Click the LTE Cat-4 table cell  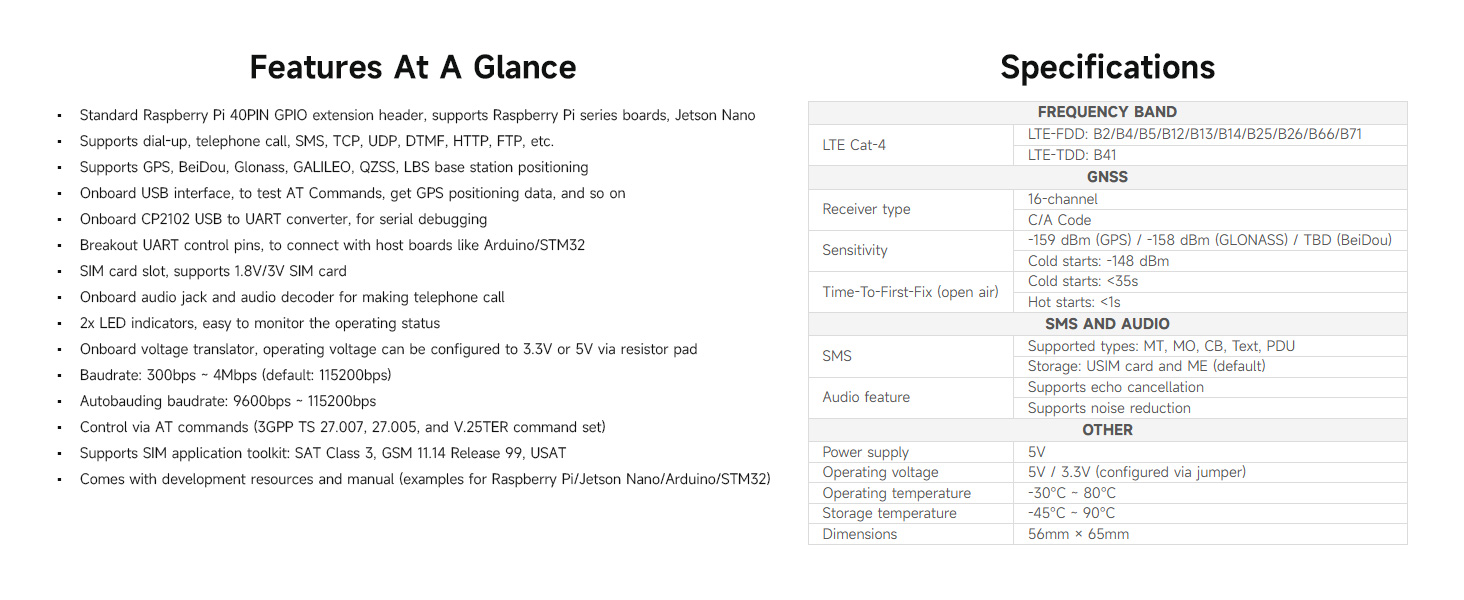pos(911,145)
